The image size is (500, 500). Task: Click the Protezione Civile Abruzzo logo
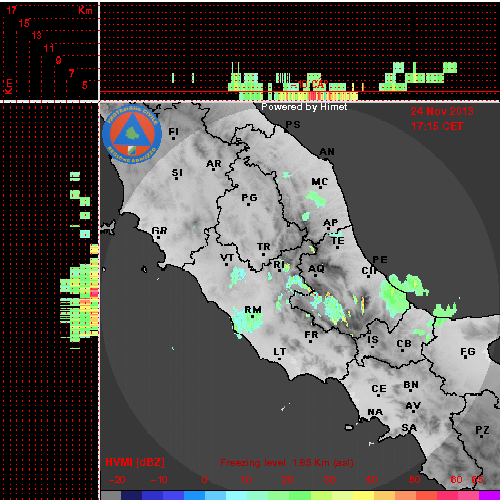tap(132, 134)
